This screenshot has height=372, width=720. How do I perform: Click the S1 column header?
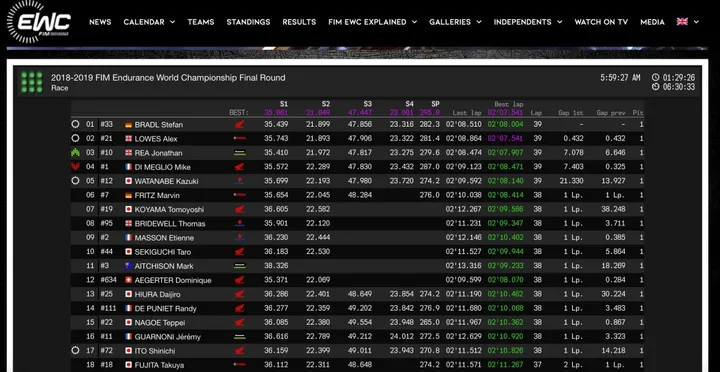284,104
